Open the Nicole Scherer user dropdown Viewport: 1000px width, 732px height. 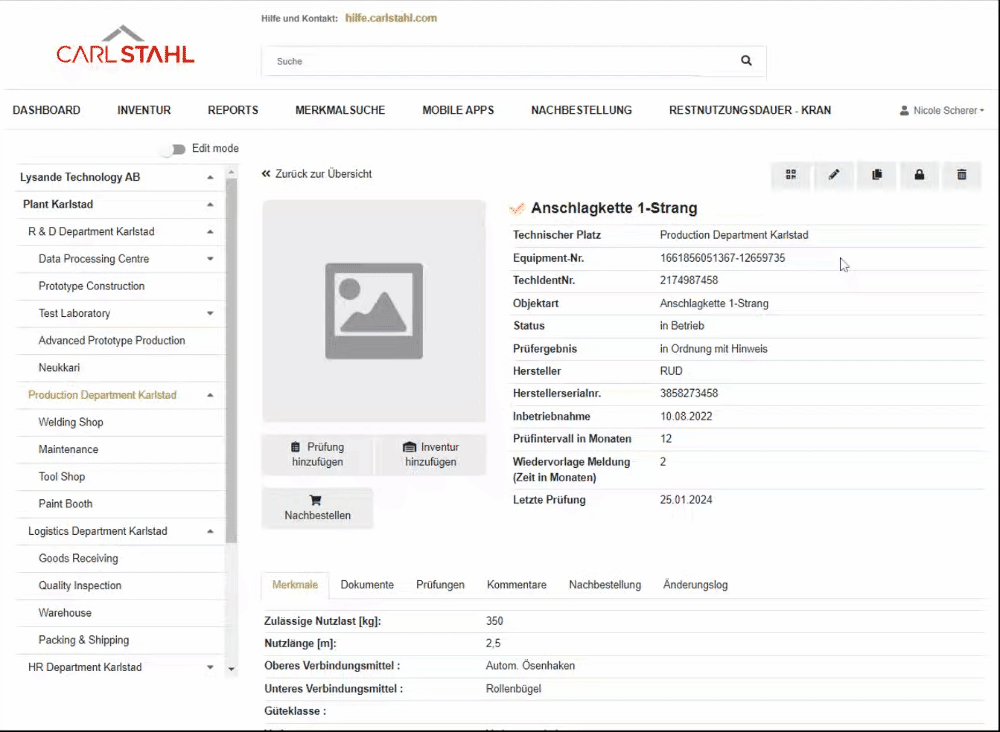[942, 111]
